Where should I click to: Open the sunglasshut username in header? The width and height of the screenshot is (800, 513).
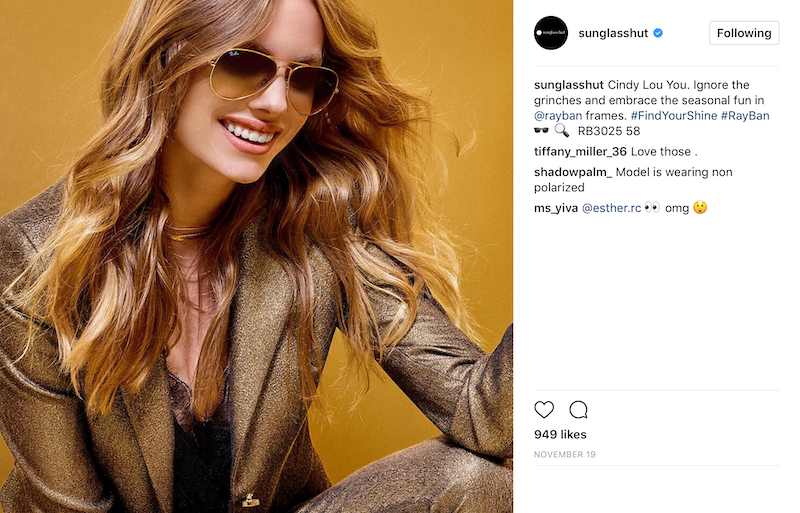click(x=613, y=33)
